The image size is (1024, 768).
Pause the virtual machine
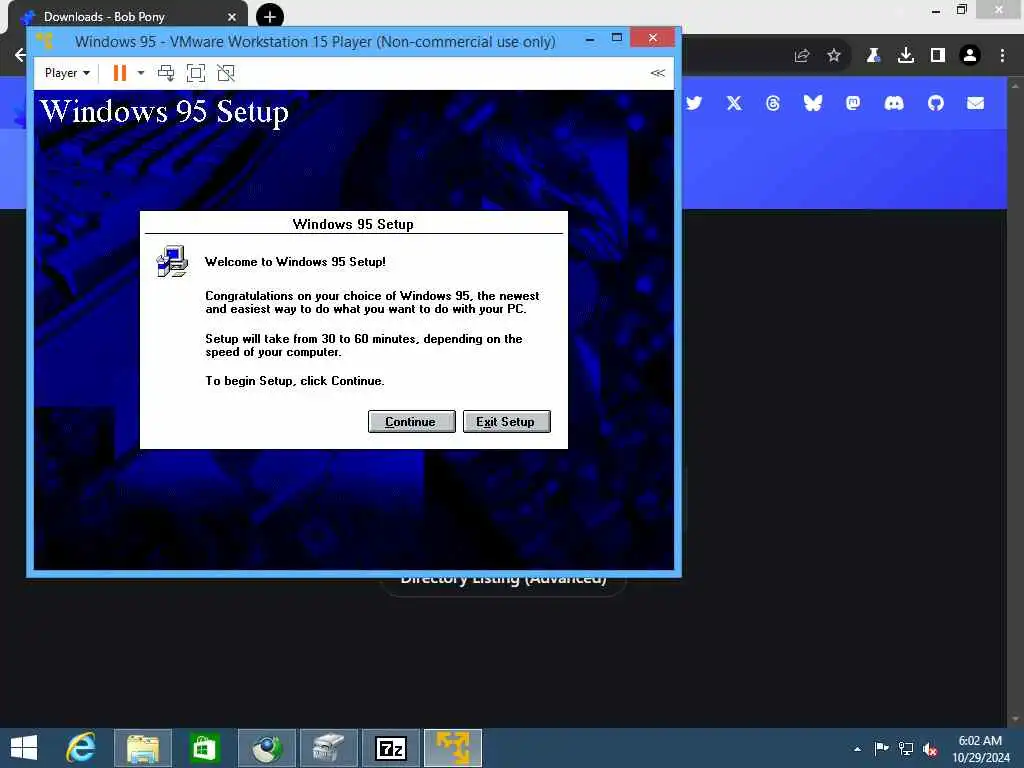coord(120,73)
